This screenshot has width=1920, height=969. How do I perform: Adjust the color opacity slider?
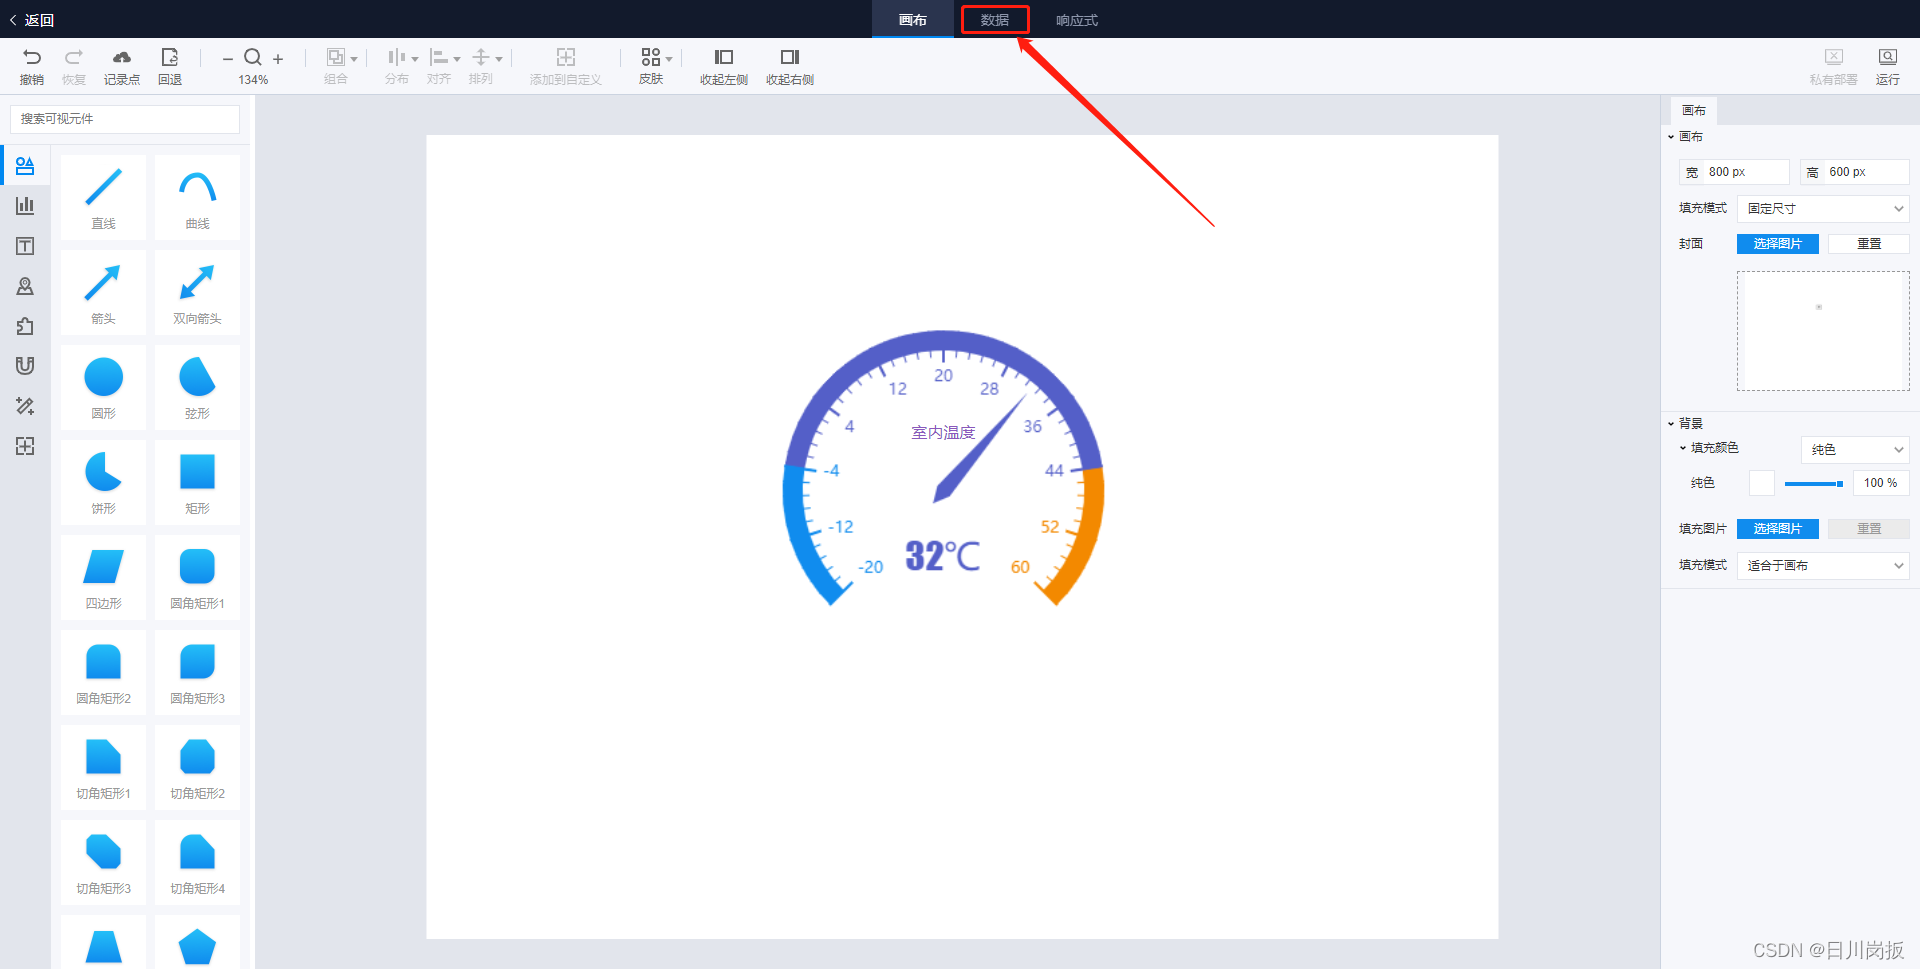1814,484
